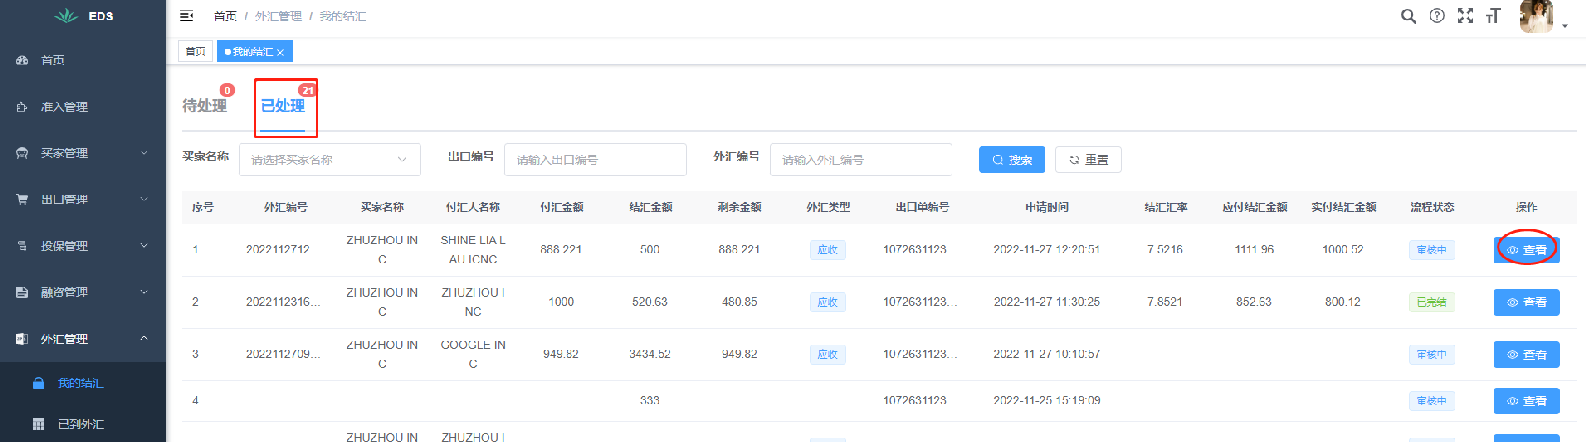The image size is (1586, 442).
Task: Focus the 出口编号 input field
Action: tap(595, 159)
